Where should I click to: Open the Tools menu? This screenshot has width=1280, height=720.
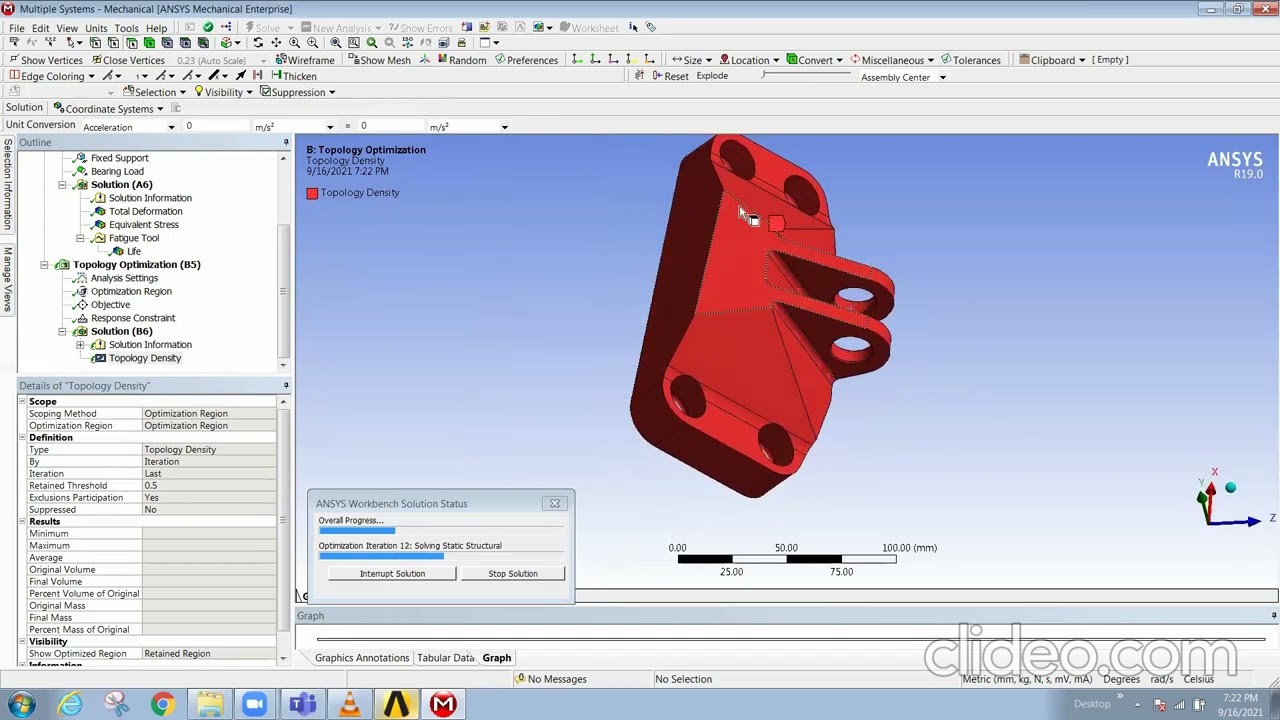click(x=126, y=28)
